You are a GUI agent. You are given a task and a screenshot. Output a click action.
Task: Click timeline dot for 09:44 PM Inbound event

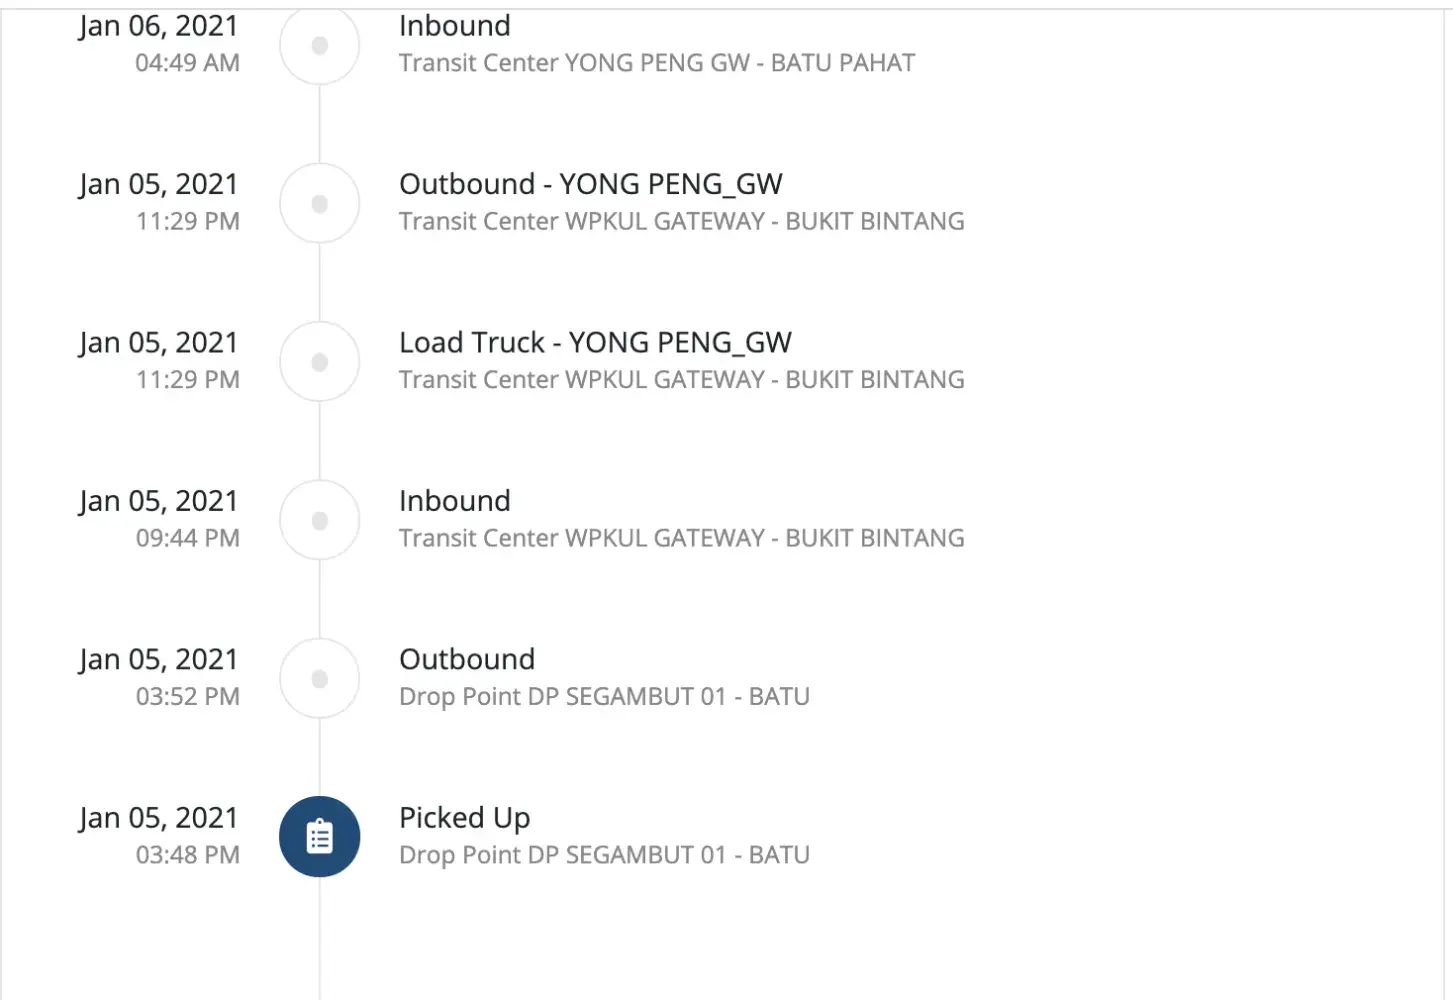tap(319, 520)
